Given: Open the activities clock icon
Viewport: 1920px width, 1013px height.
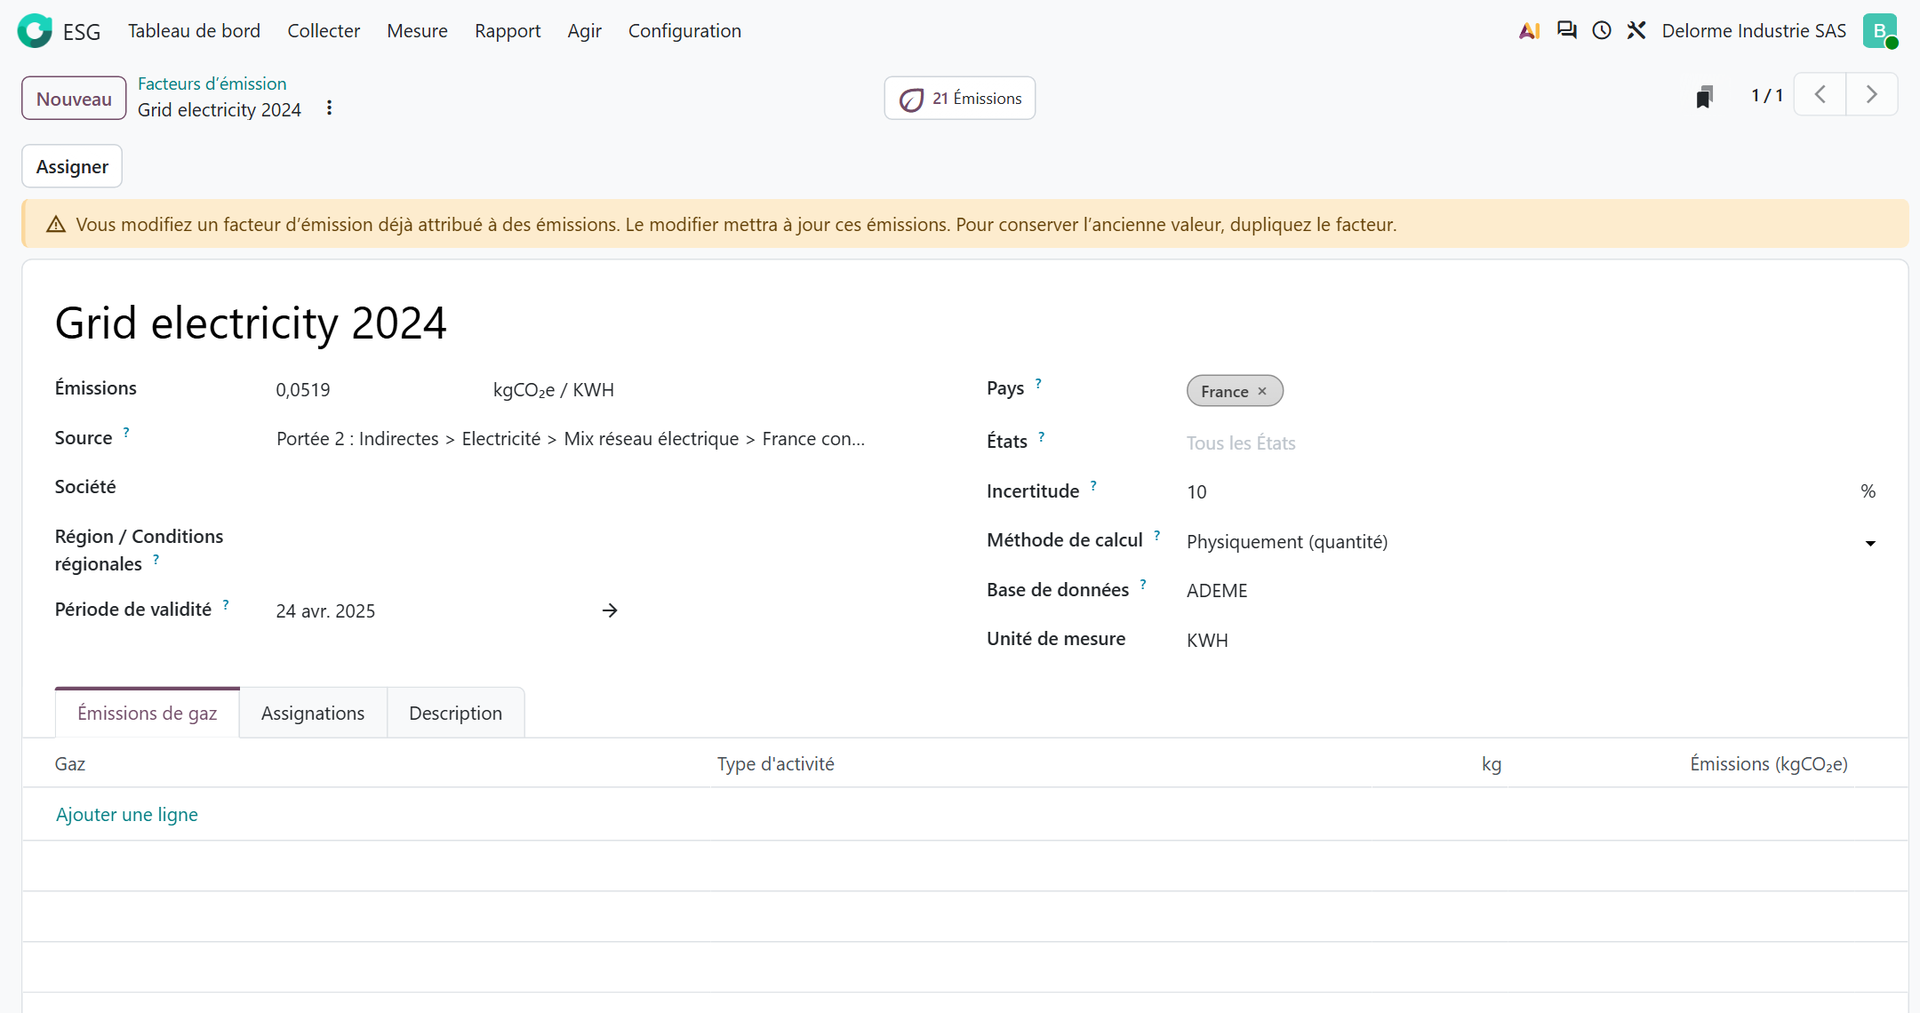Looking at the screenshot, I should pos(1602,31).
